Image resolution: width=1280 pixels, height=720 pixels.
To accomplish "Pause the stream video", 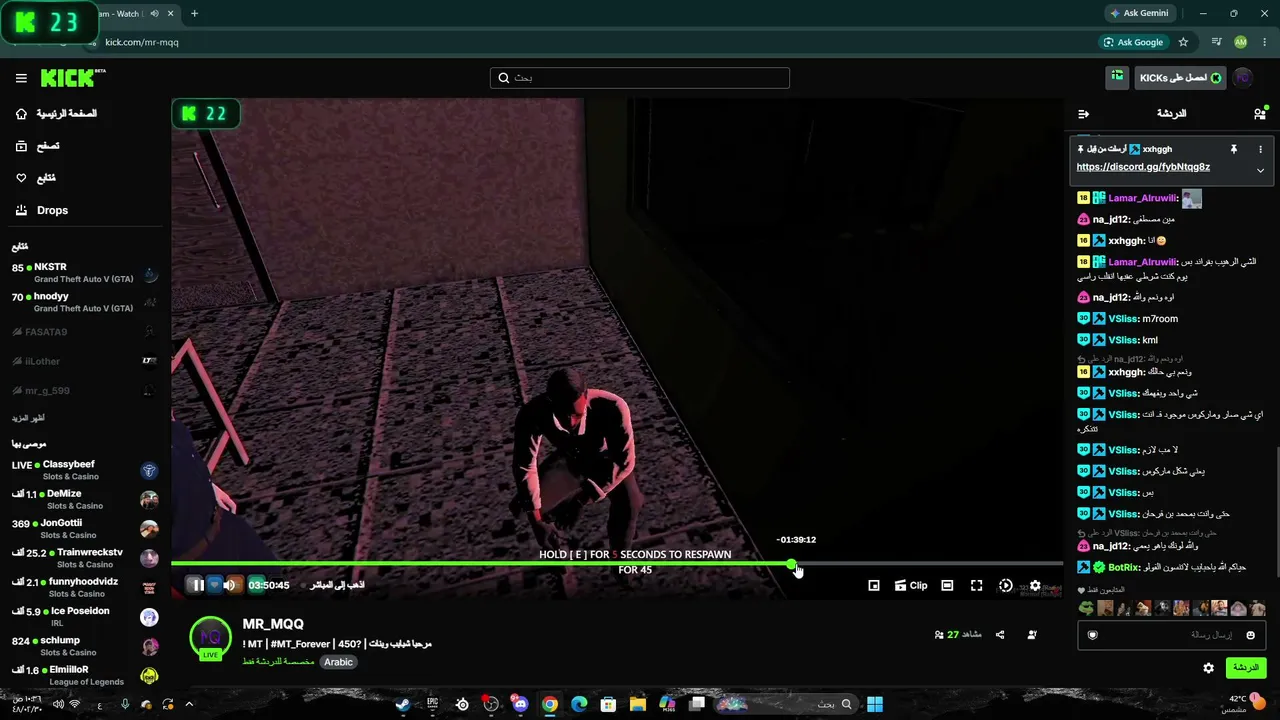I will (x=197, y=585).
